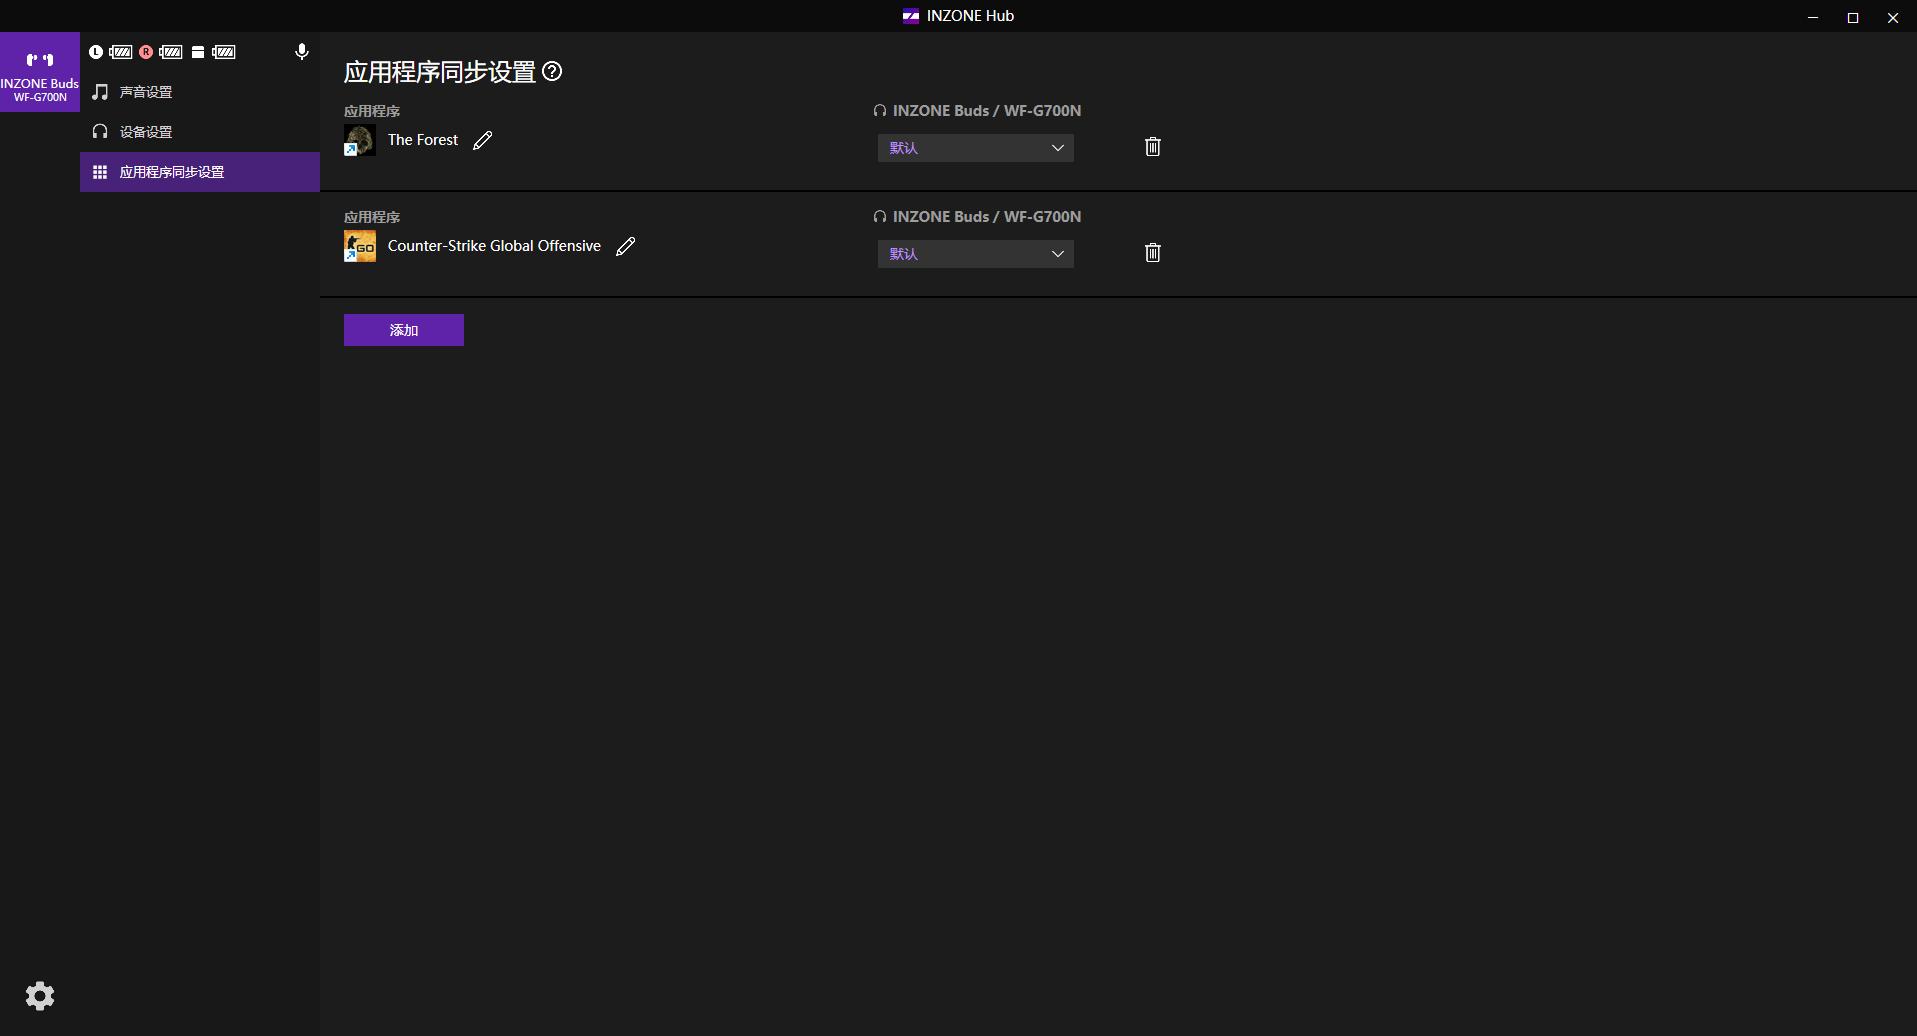Image resolution: width=1917 pixels, height=1036 pixels.
Task: Click the microphone status icon
Action: click(x=302, y=52)
